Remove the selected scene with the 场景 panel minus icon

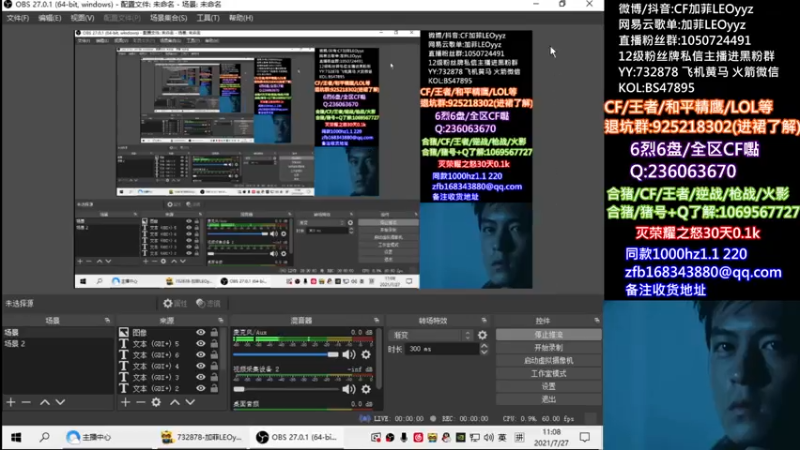(x=26, y=402)
